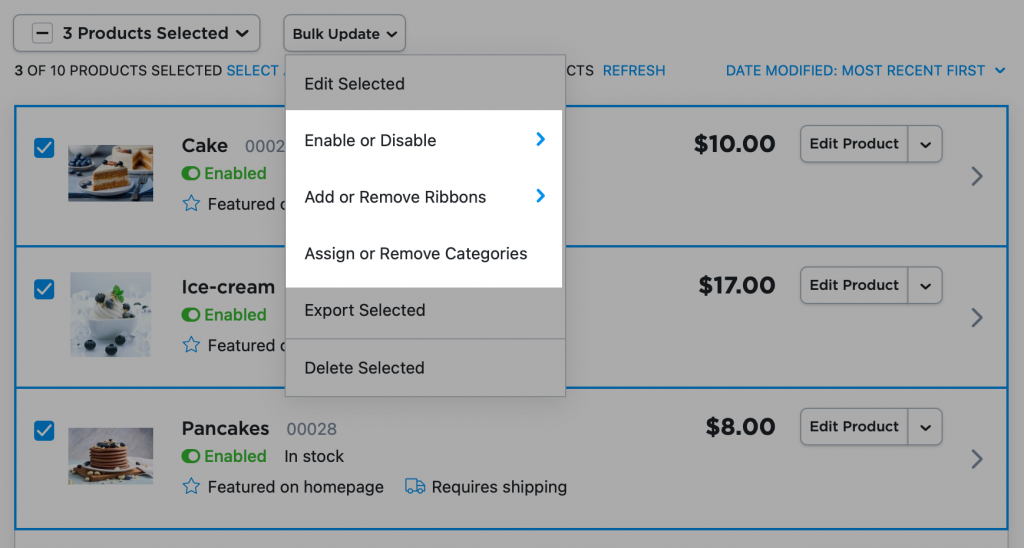Open the Bulk Update dropdown
Viewport: 1024px width, 548px height.
coord(344,33)
